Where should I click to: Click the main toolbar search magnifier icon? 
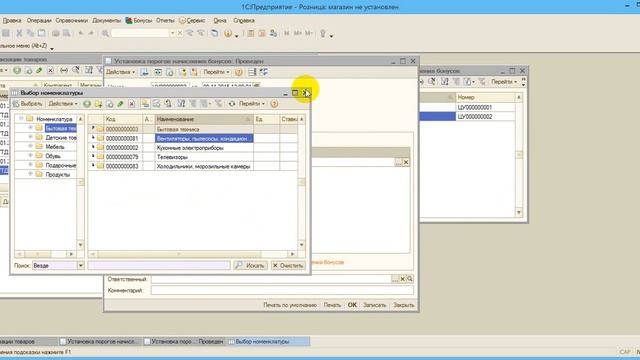[x=105, y=33]
